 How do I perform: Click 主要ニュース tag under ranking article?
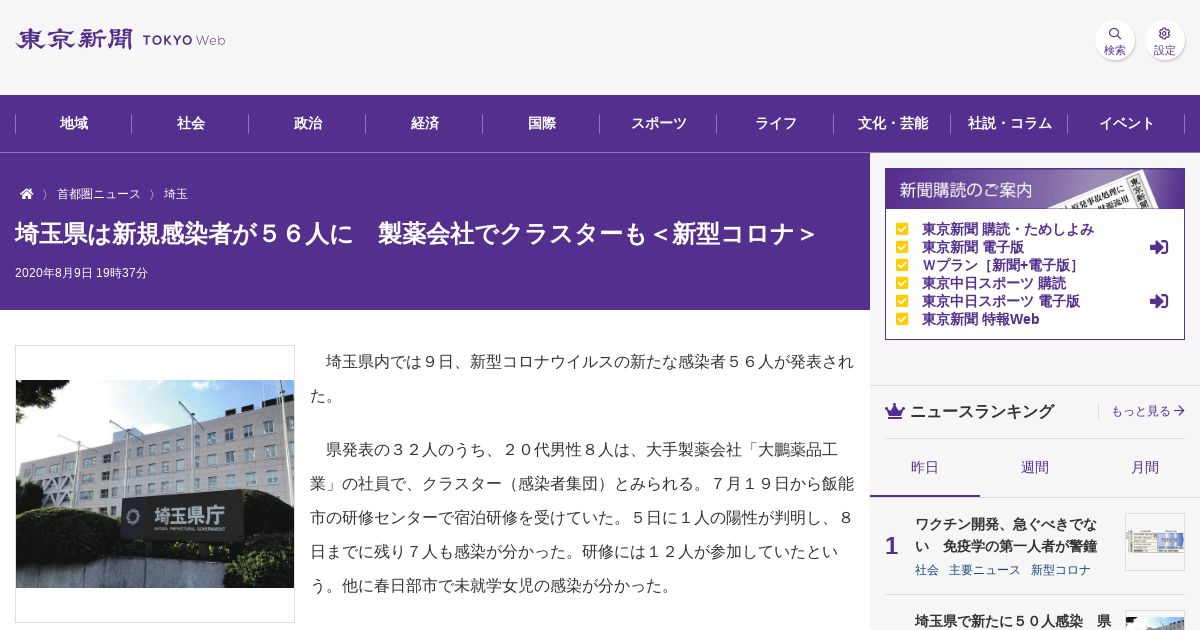(985, 570)
